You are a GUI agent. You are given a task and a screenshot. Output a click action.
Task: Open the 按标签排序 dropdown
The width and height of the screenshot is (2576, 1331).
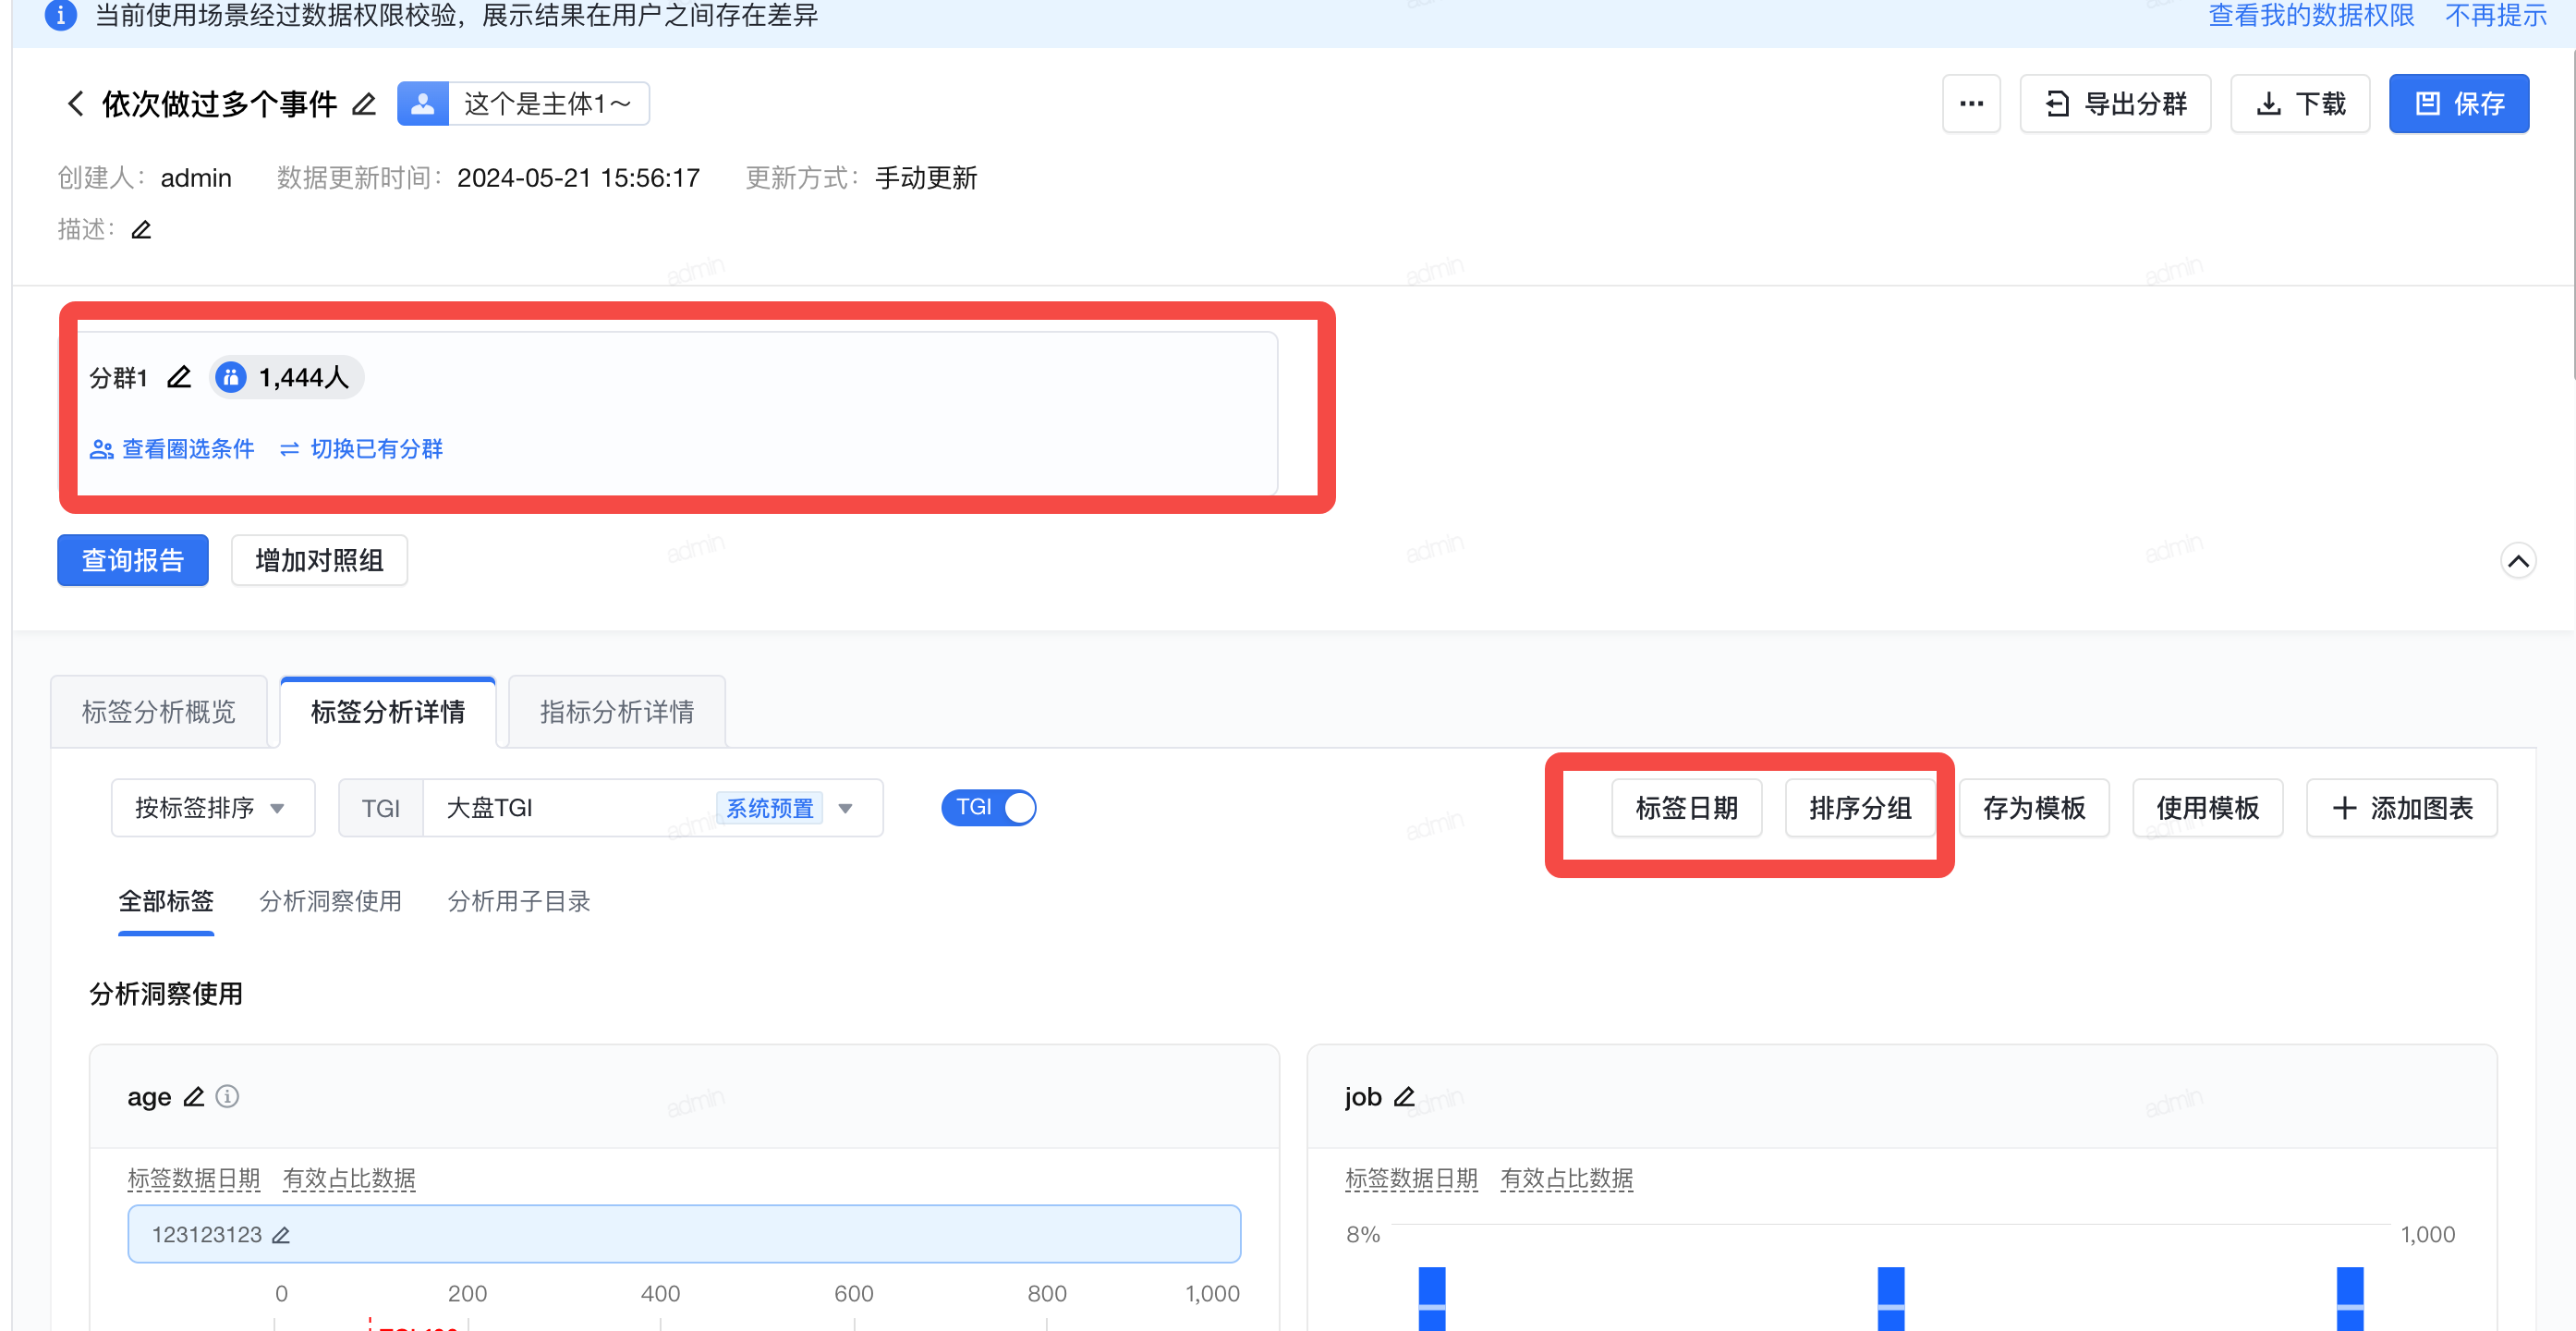pos(213,808)
